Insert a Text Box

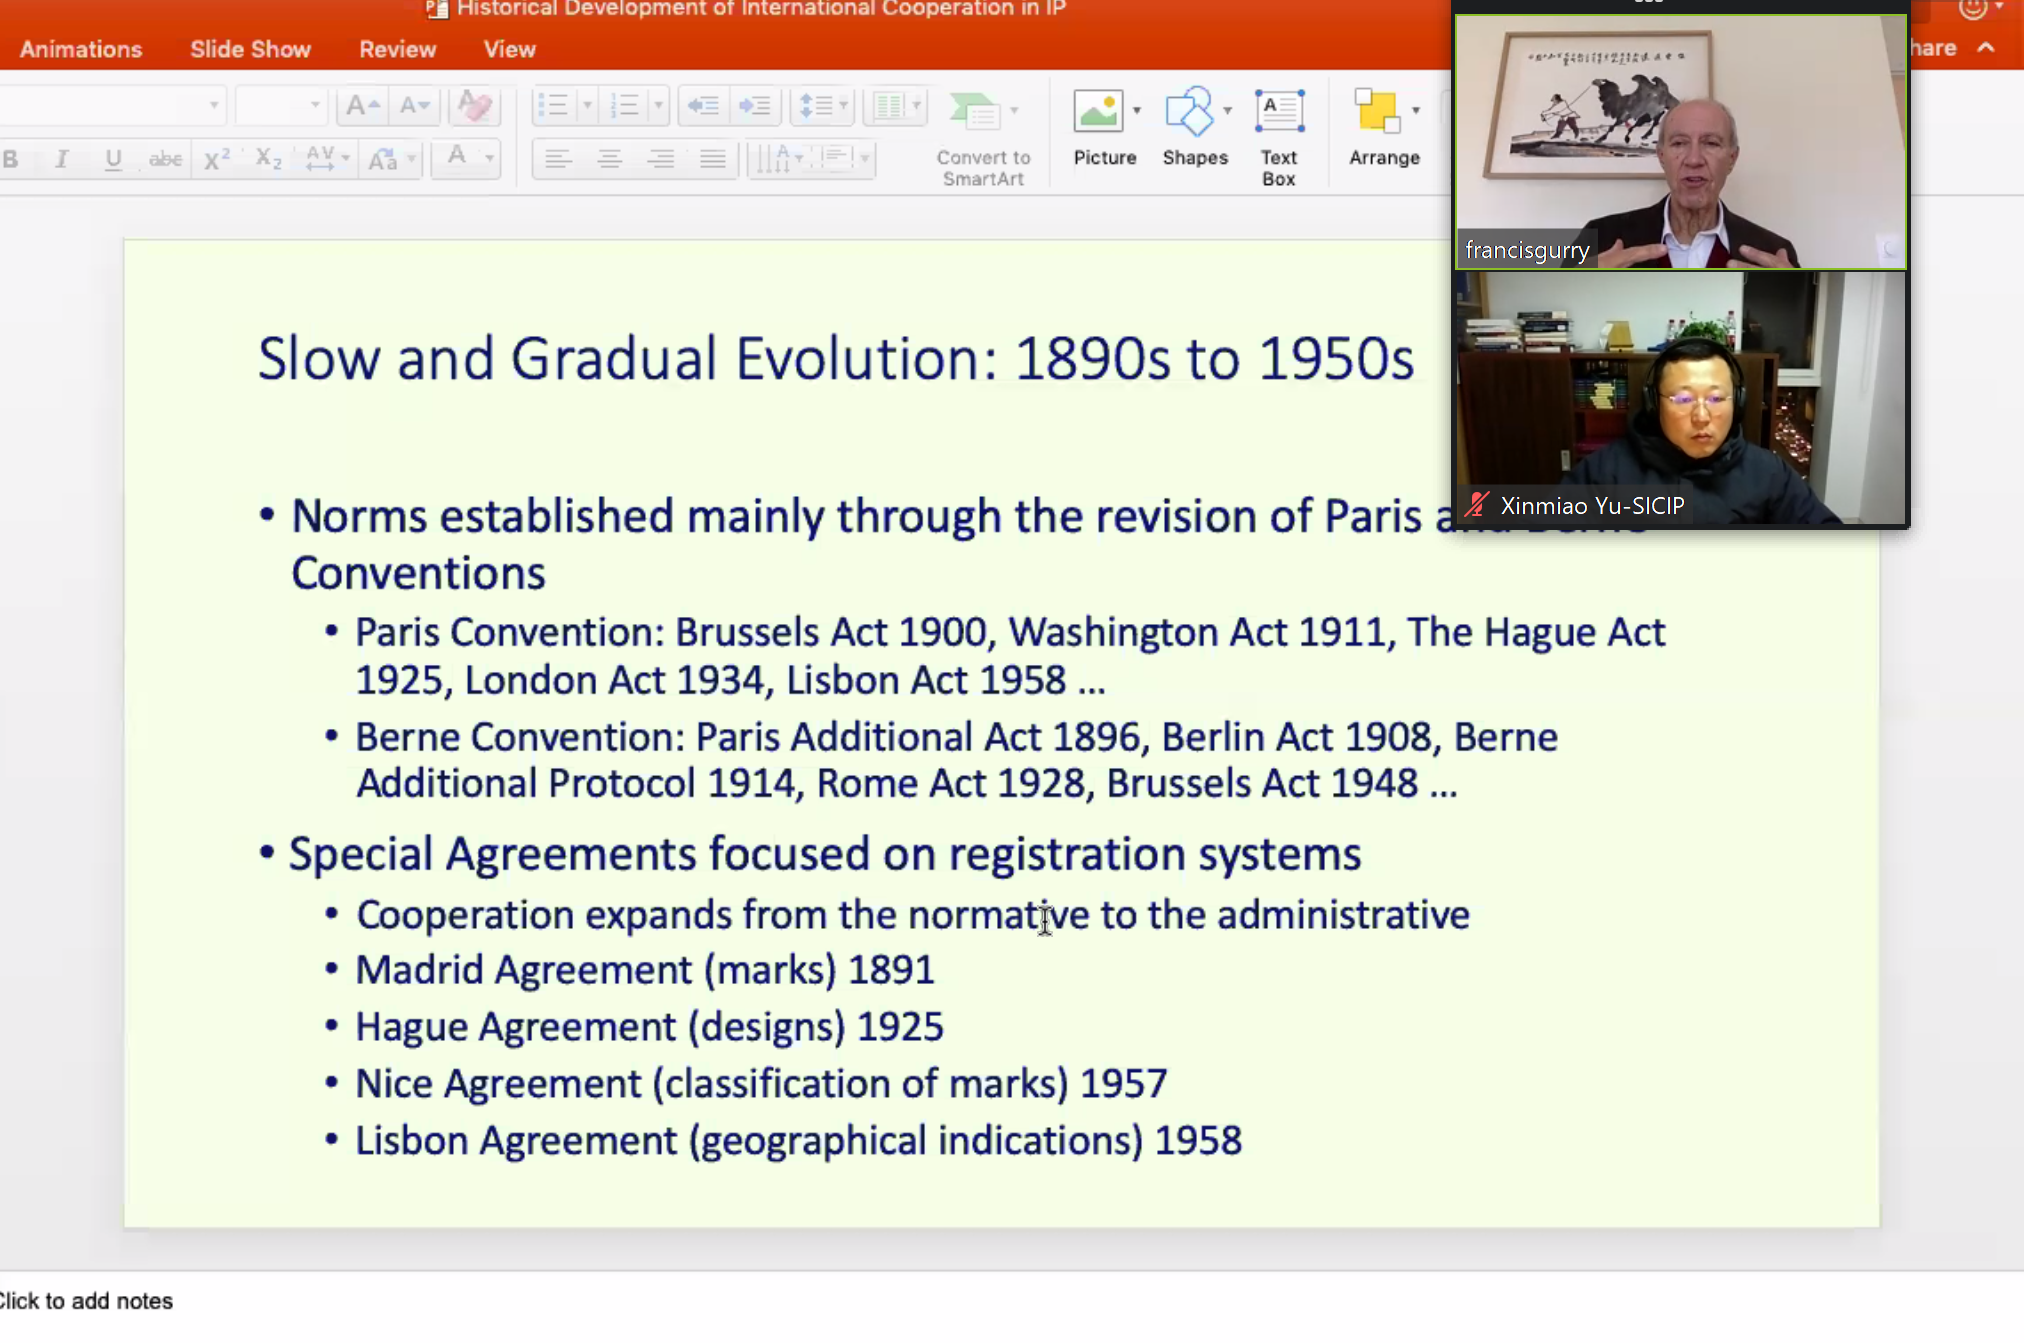1278,112
